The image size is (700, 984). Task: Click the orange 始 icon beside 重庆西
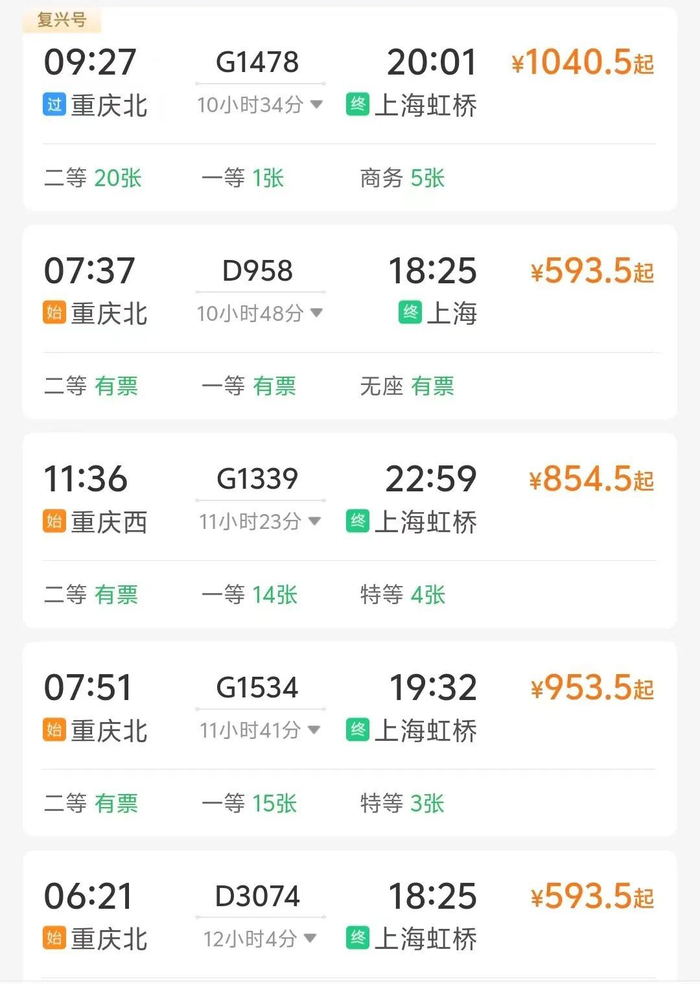(54, 521)
